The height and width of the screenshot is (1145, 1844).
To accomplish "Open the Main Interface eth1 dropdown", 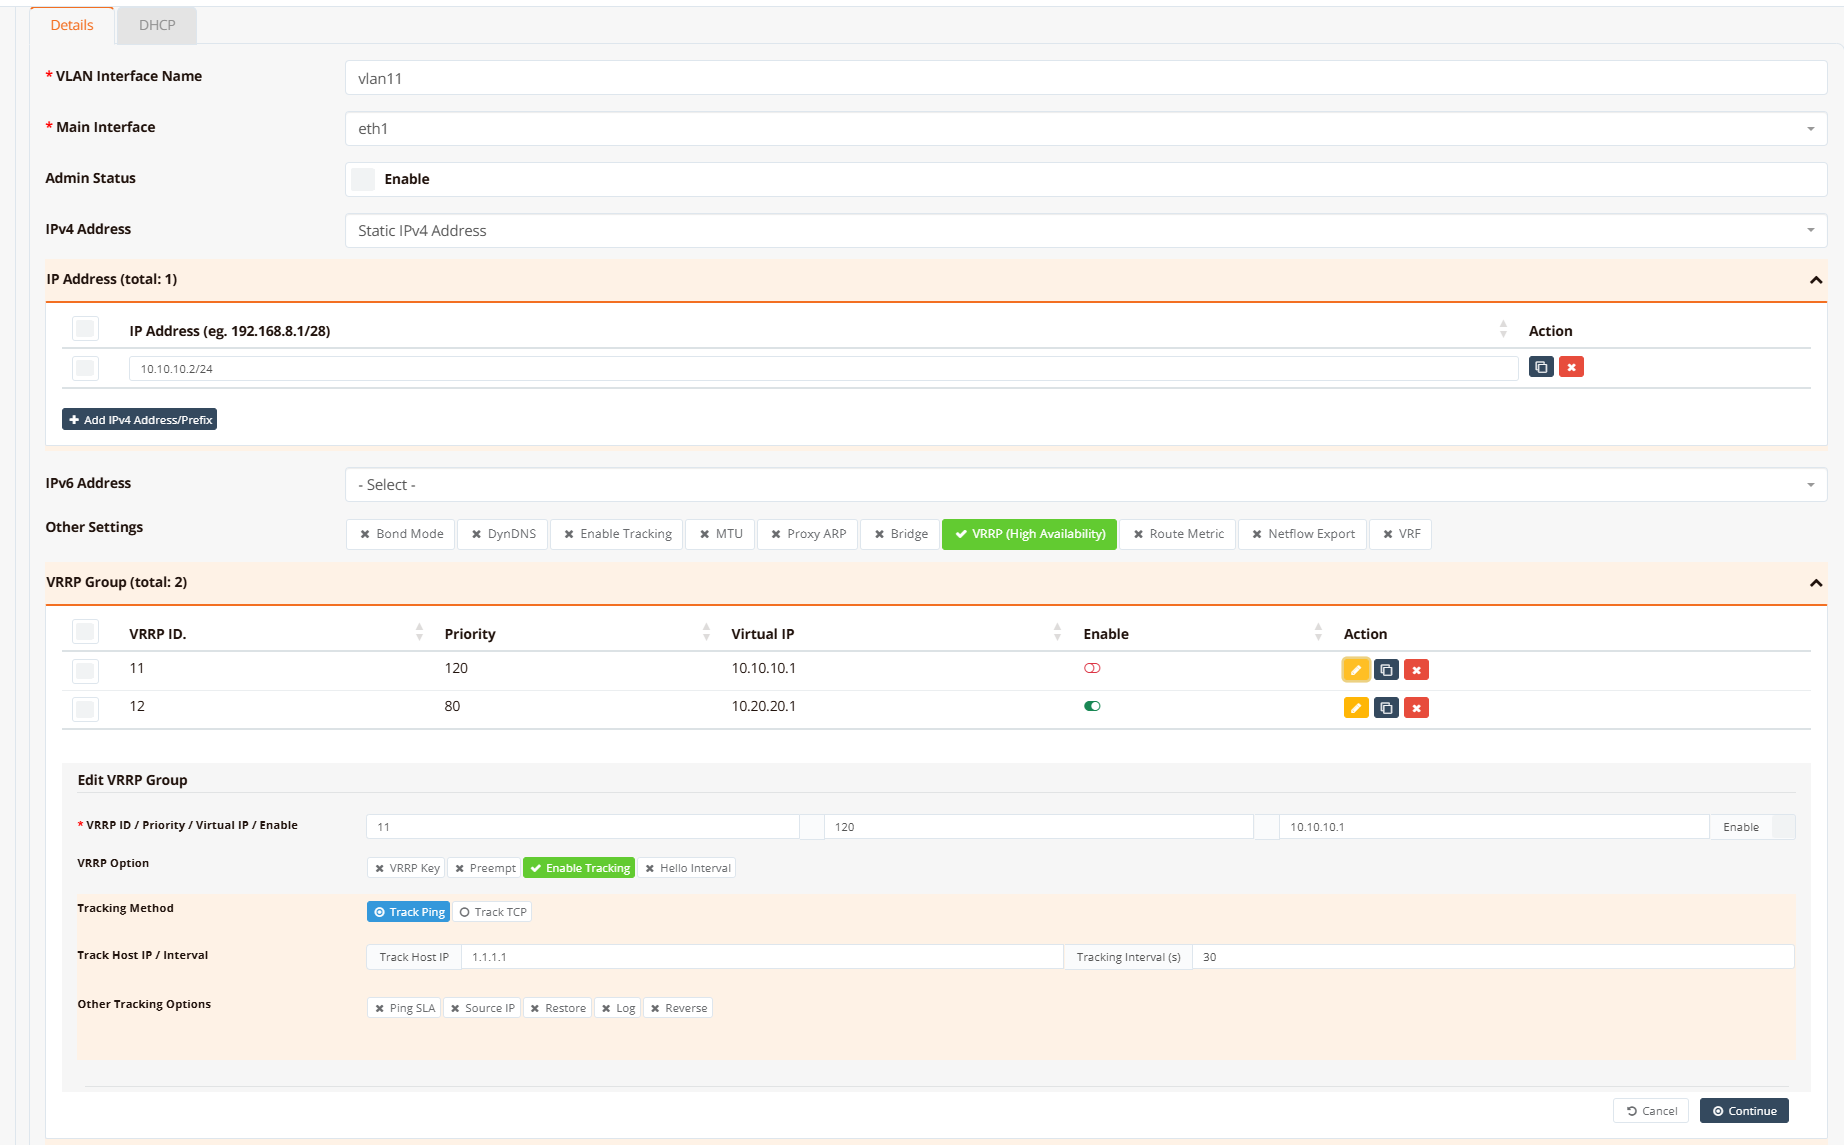I will click(1085, 129).
